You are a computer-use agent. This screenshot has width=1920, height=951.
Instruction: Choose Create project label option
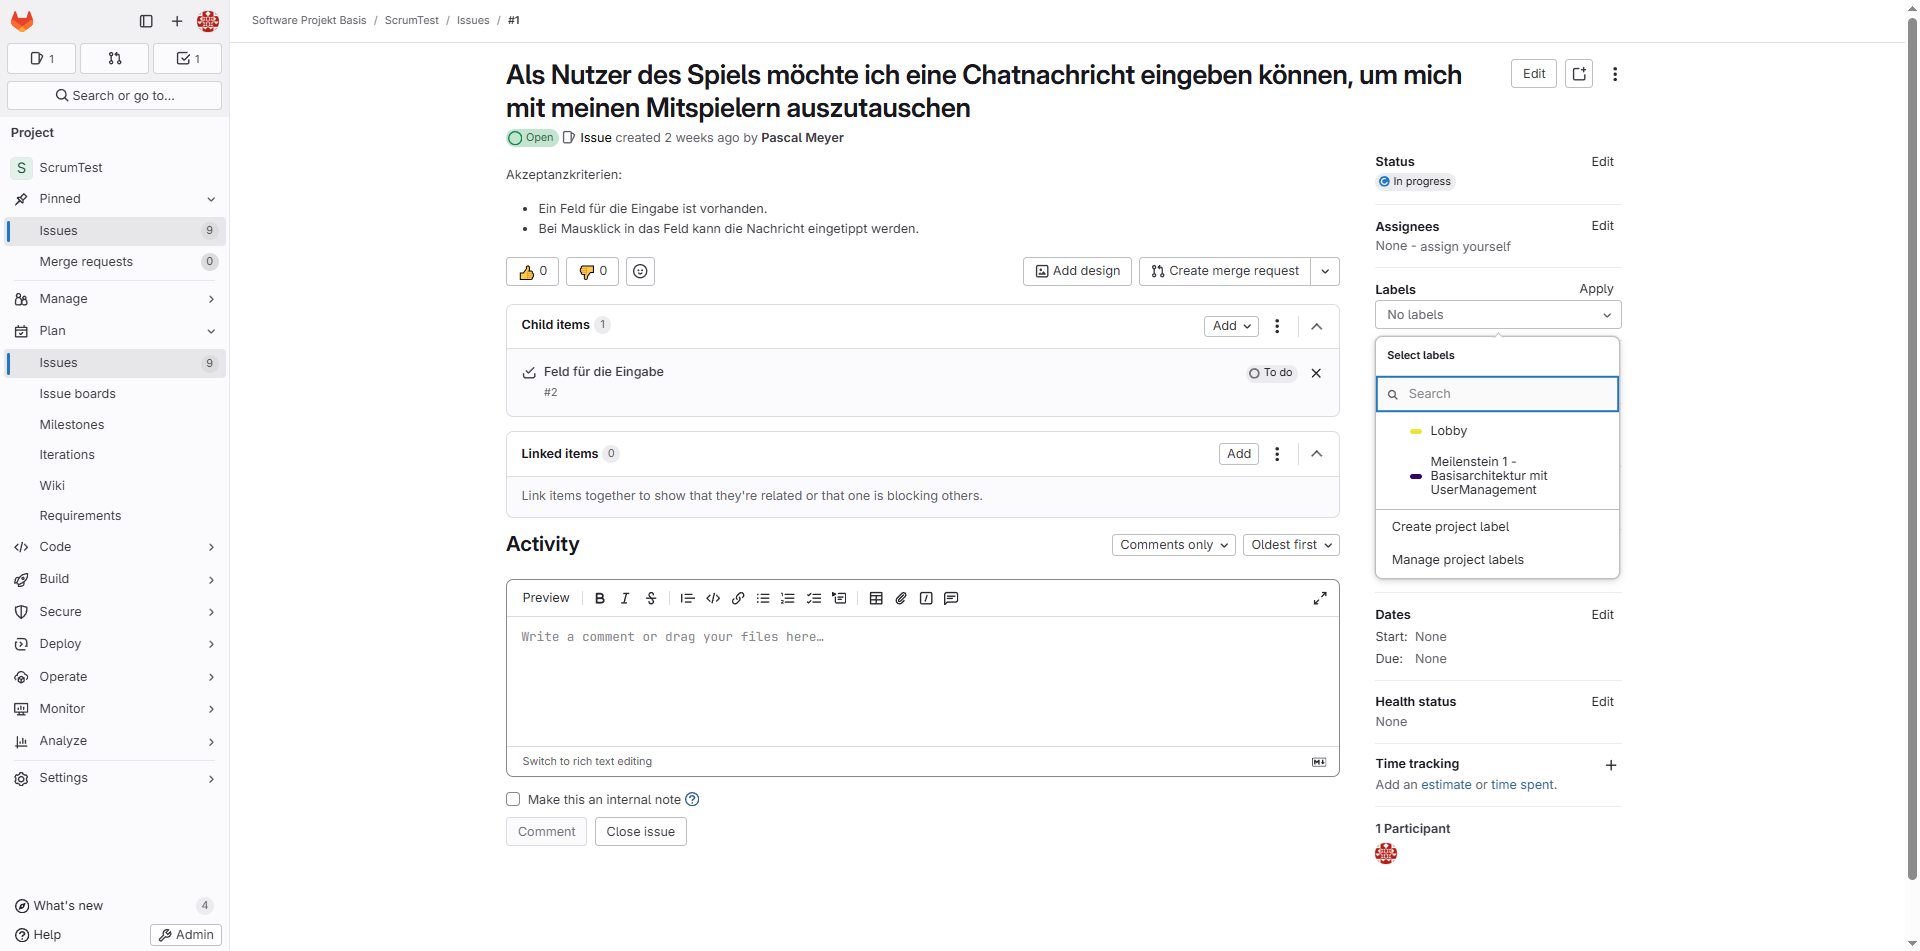click(x=1450, y=527)
